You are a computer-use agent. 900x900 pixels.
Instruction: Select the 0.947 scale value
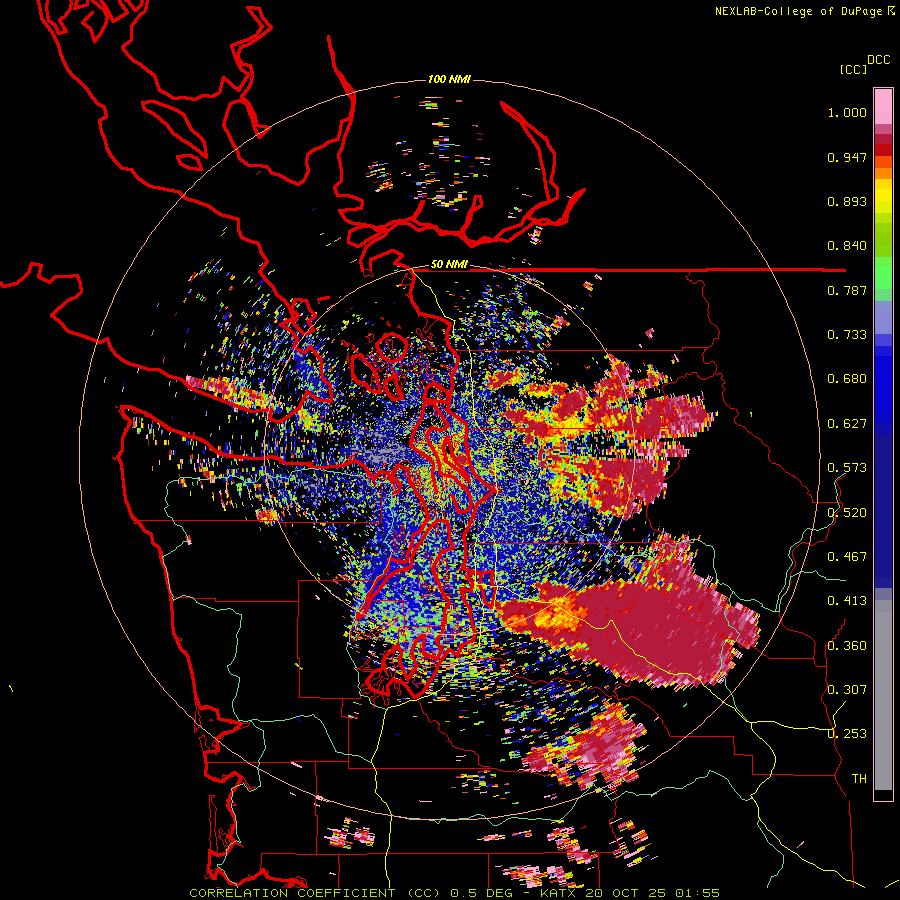click(x=847, y=157)
